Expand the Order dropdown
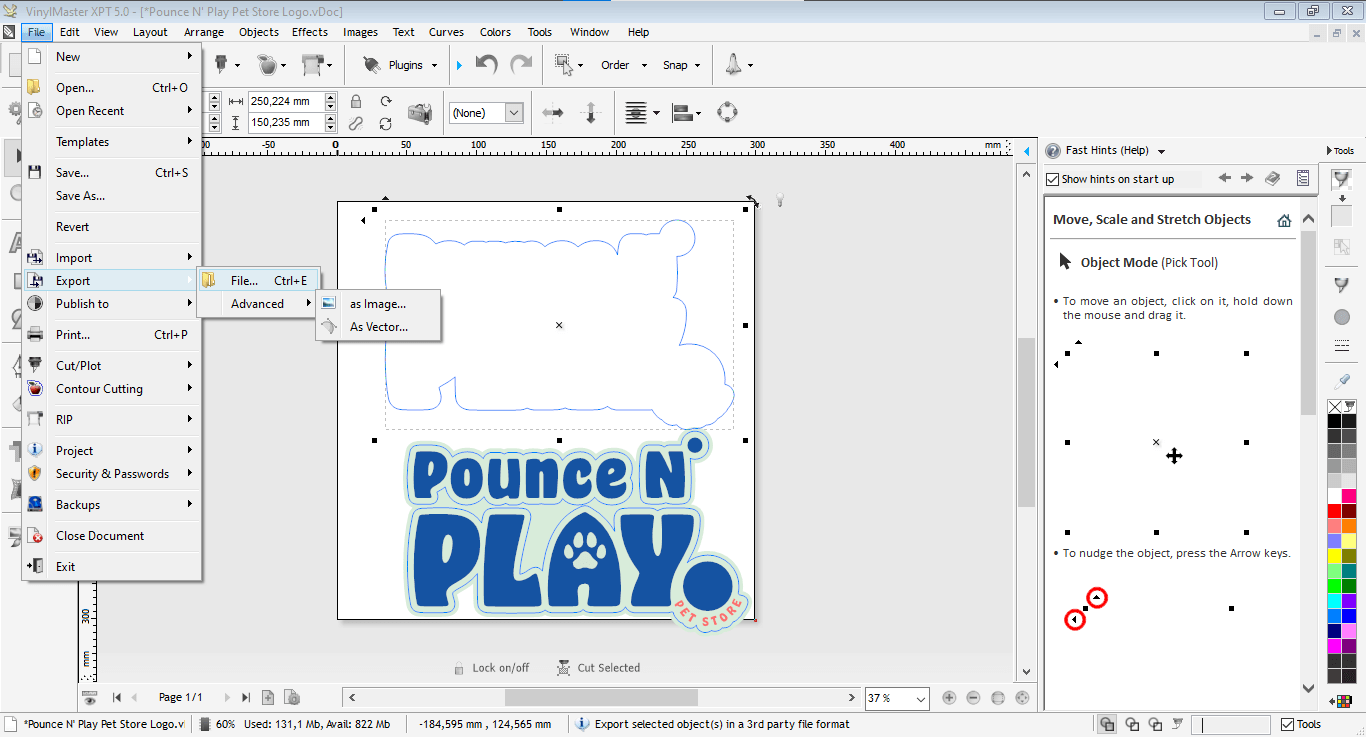Screen dimensions: 1366x737 [x=642, y=65]
